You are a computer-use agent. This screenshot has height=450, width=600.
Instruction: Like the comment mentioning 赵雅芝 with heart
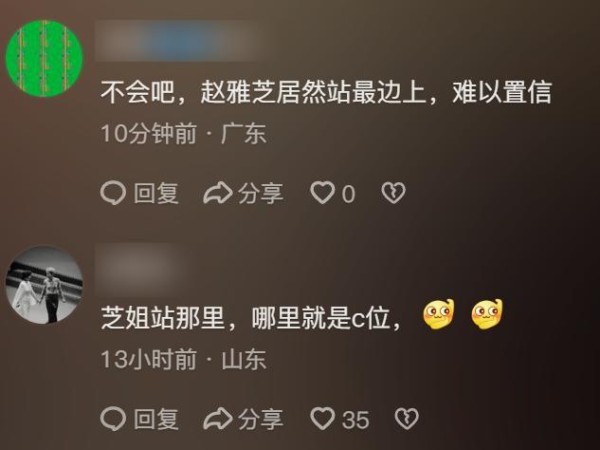click(x=322, y=192)
